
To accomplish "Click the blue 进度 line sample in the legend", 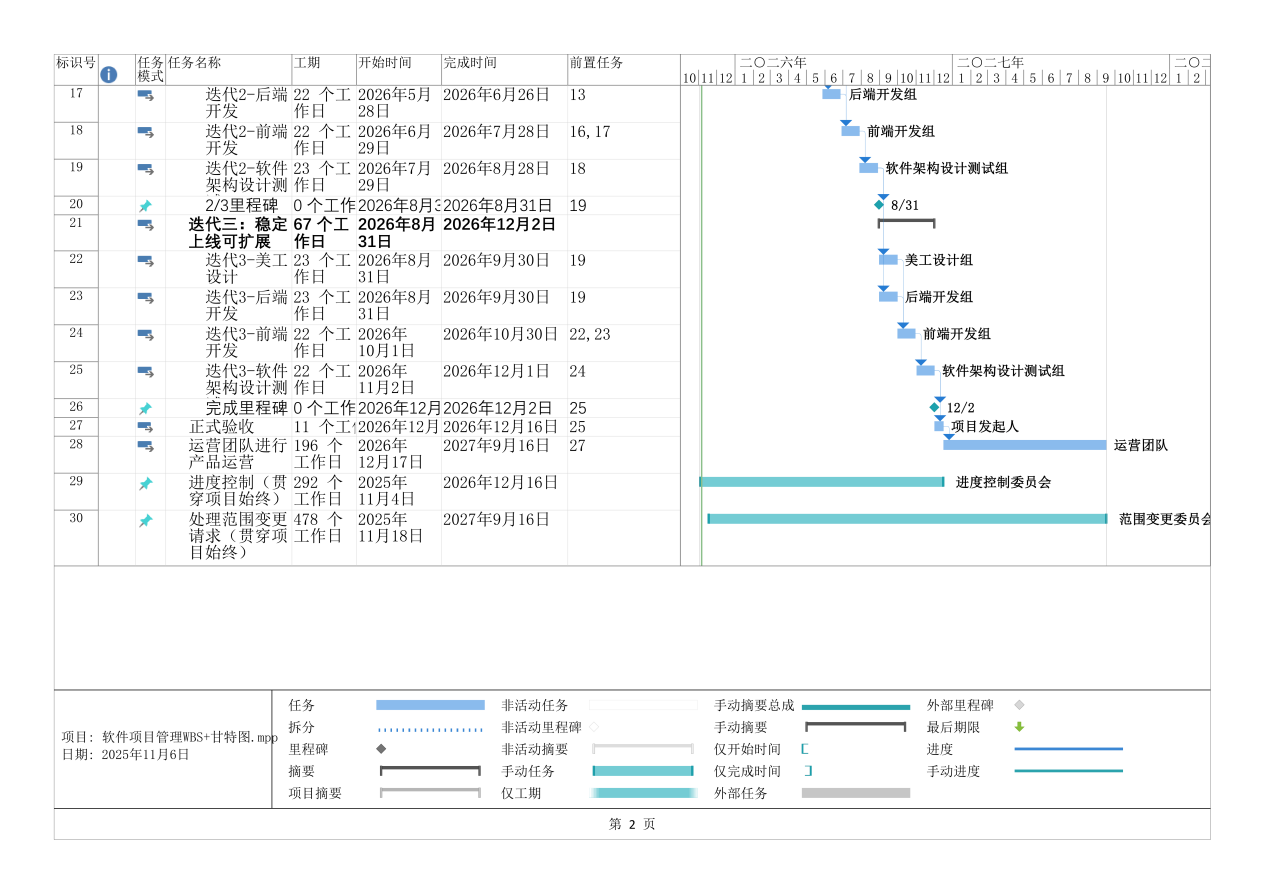I will point(1069,749).
